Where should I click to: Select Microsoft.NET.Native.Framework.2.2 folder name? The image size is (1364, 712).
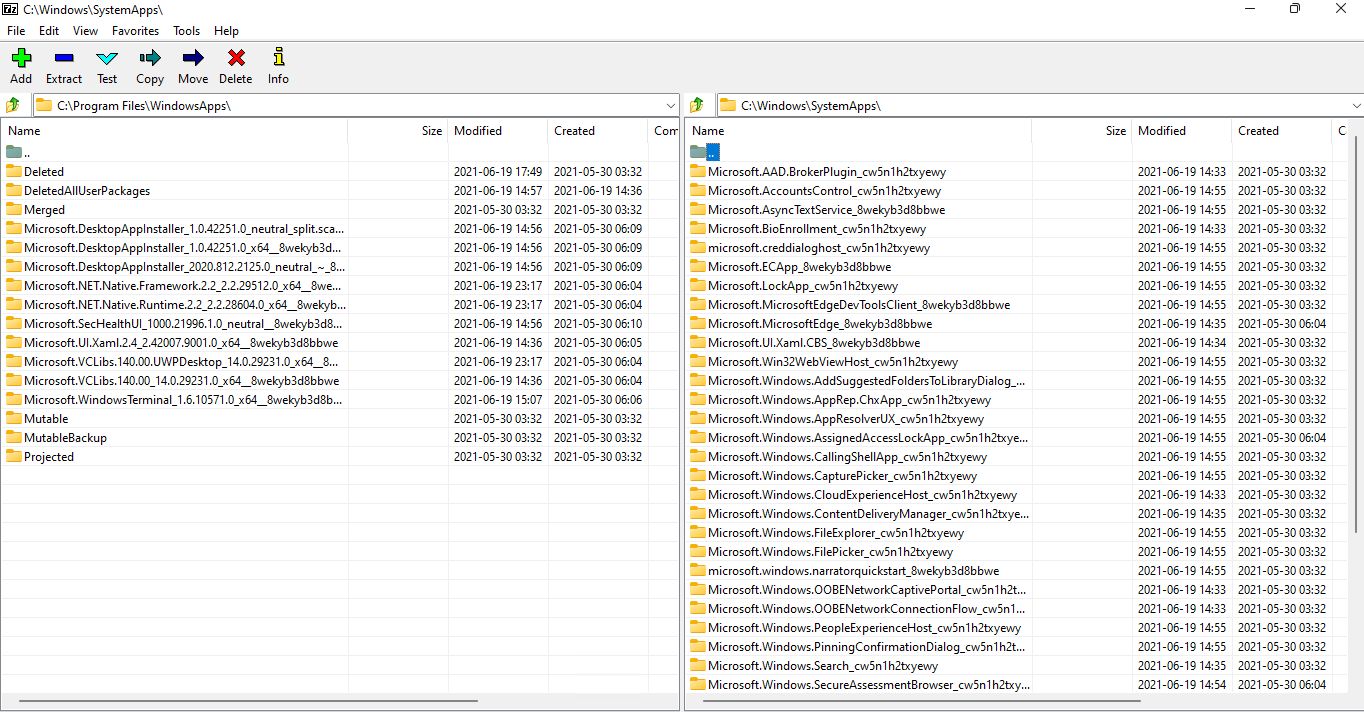[x=183, y=285]
